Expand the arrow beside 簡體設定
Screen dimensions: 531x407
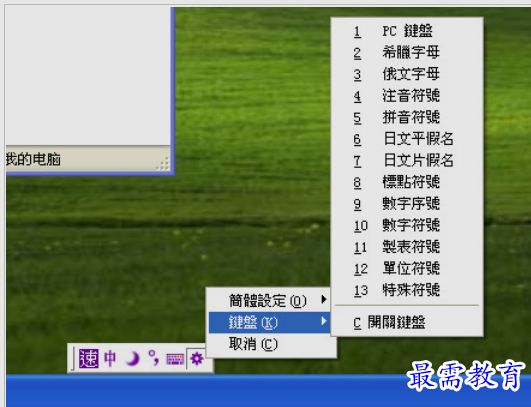[324, 299]
